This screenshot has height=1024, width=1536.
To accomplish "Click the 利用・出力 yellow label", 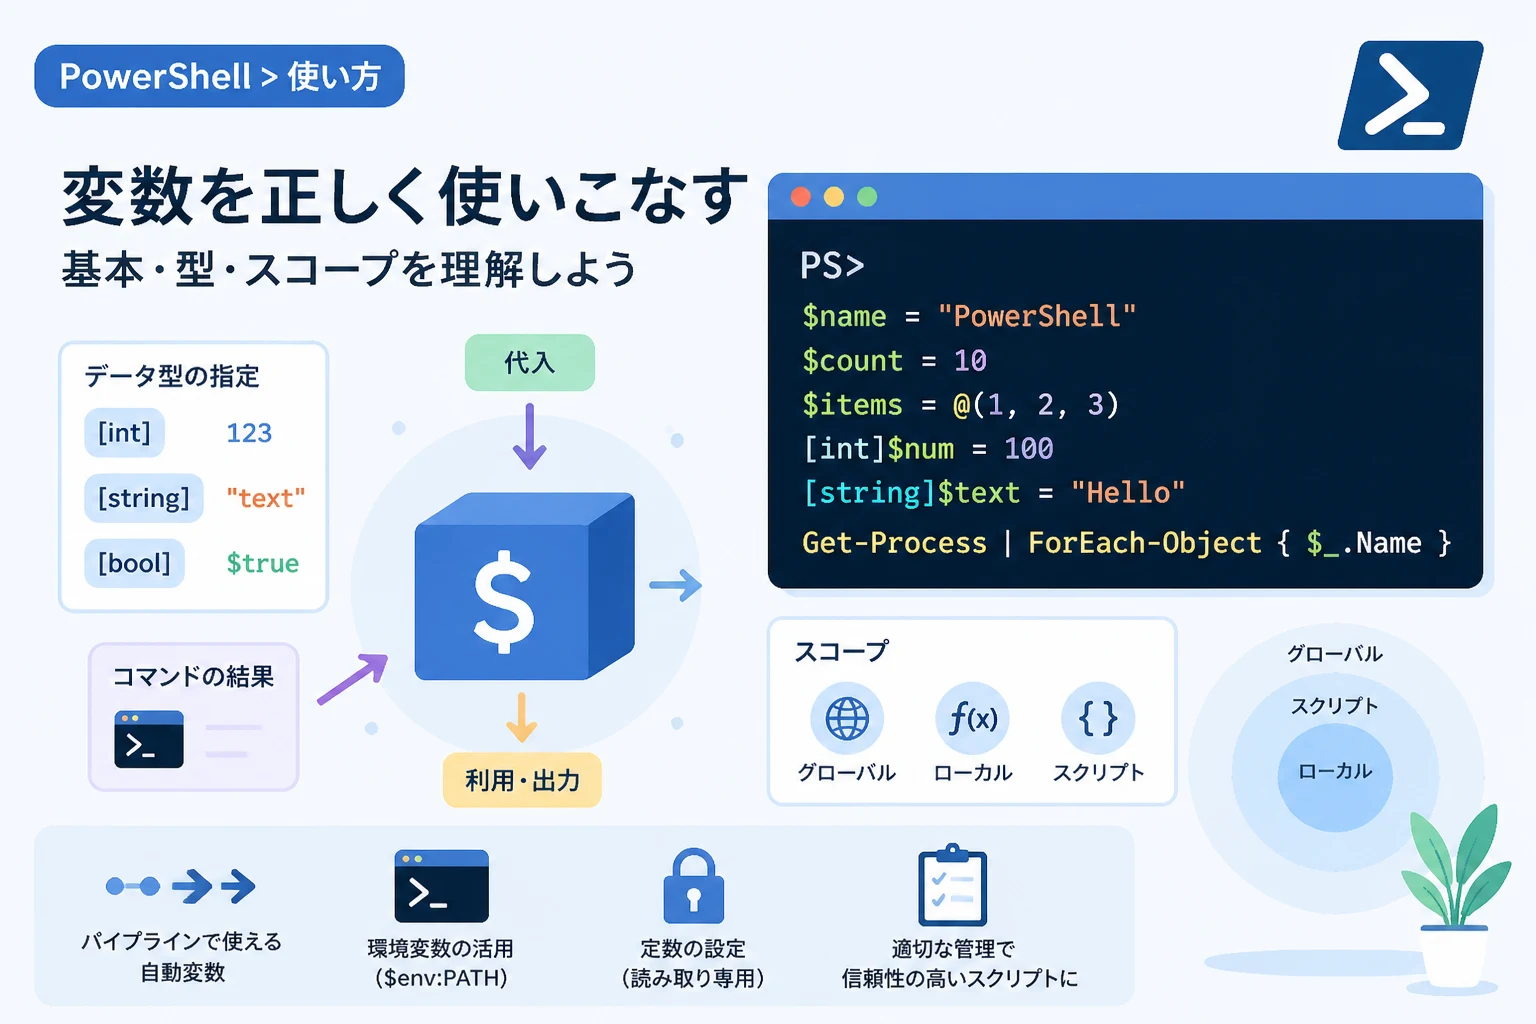I will [522, 780].
